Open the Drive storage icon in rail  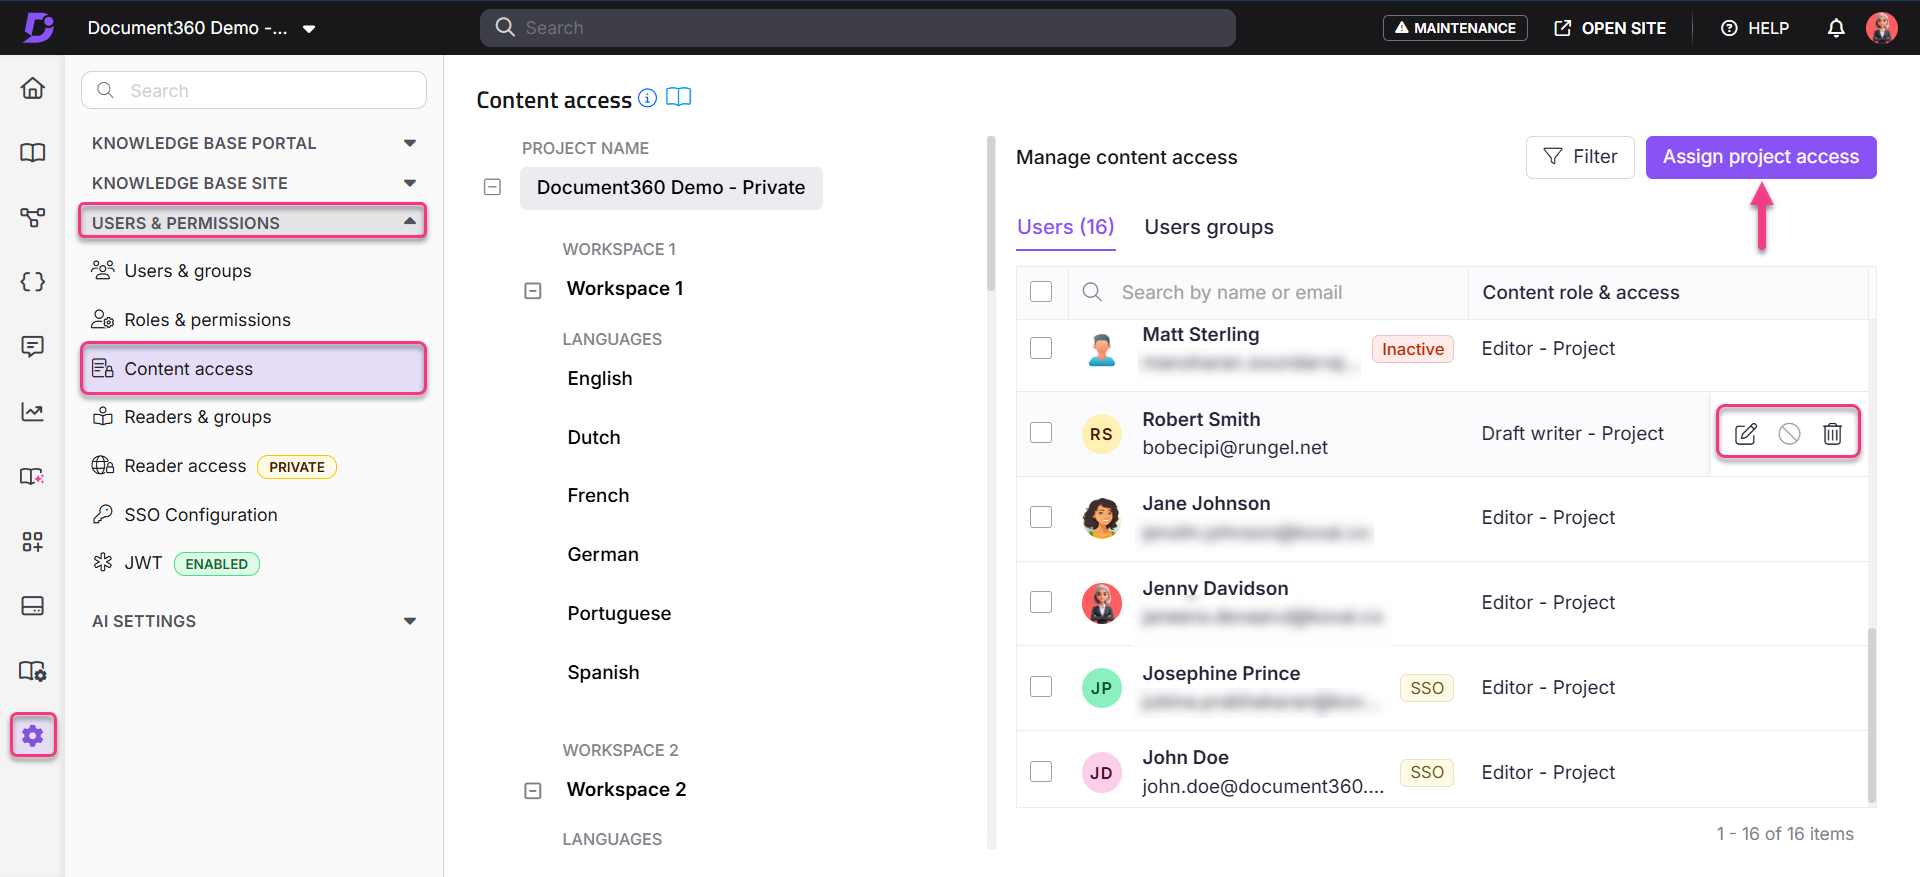tap(33, 606)
